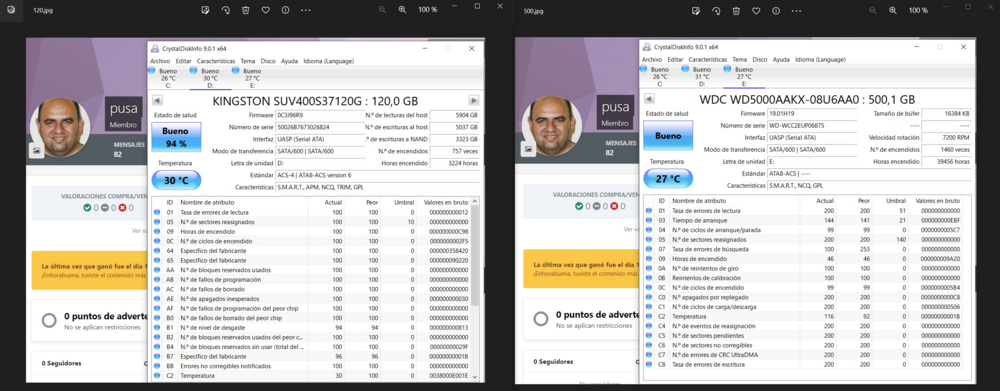Delete the 120.jpg photo via trash icon
Image resolution: width=1000 pixels, height=391 pixels.
pyautogui.click(x=246, y=10)
